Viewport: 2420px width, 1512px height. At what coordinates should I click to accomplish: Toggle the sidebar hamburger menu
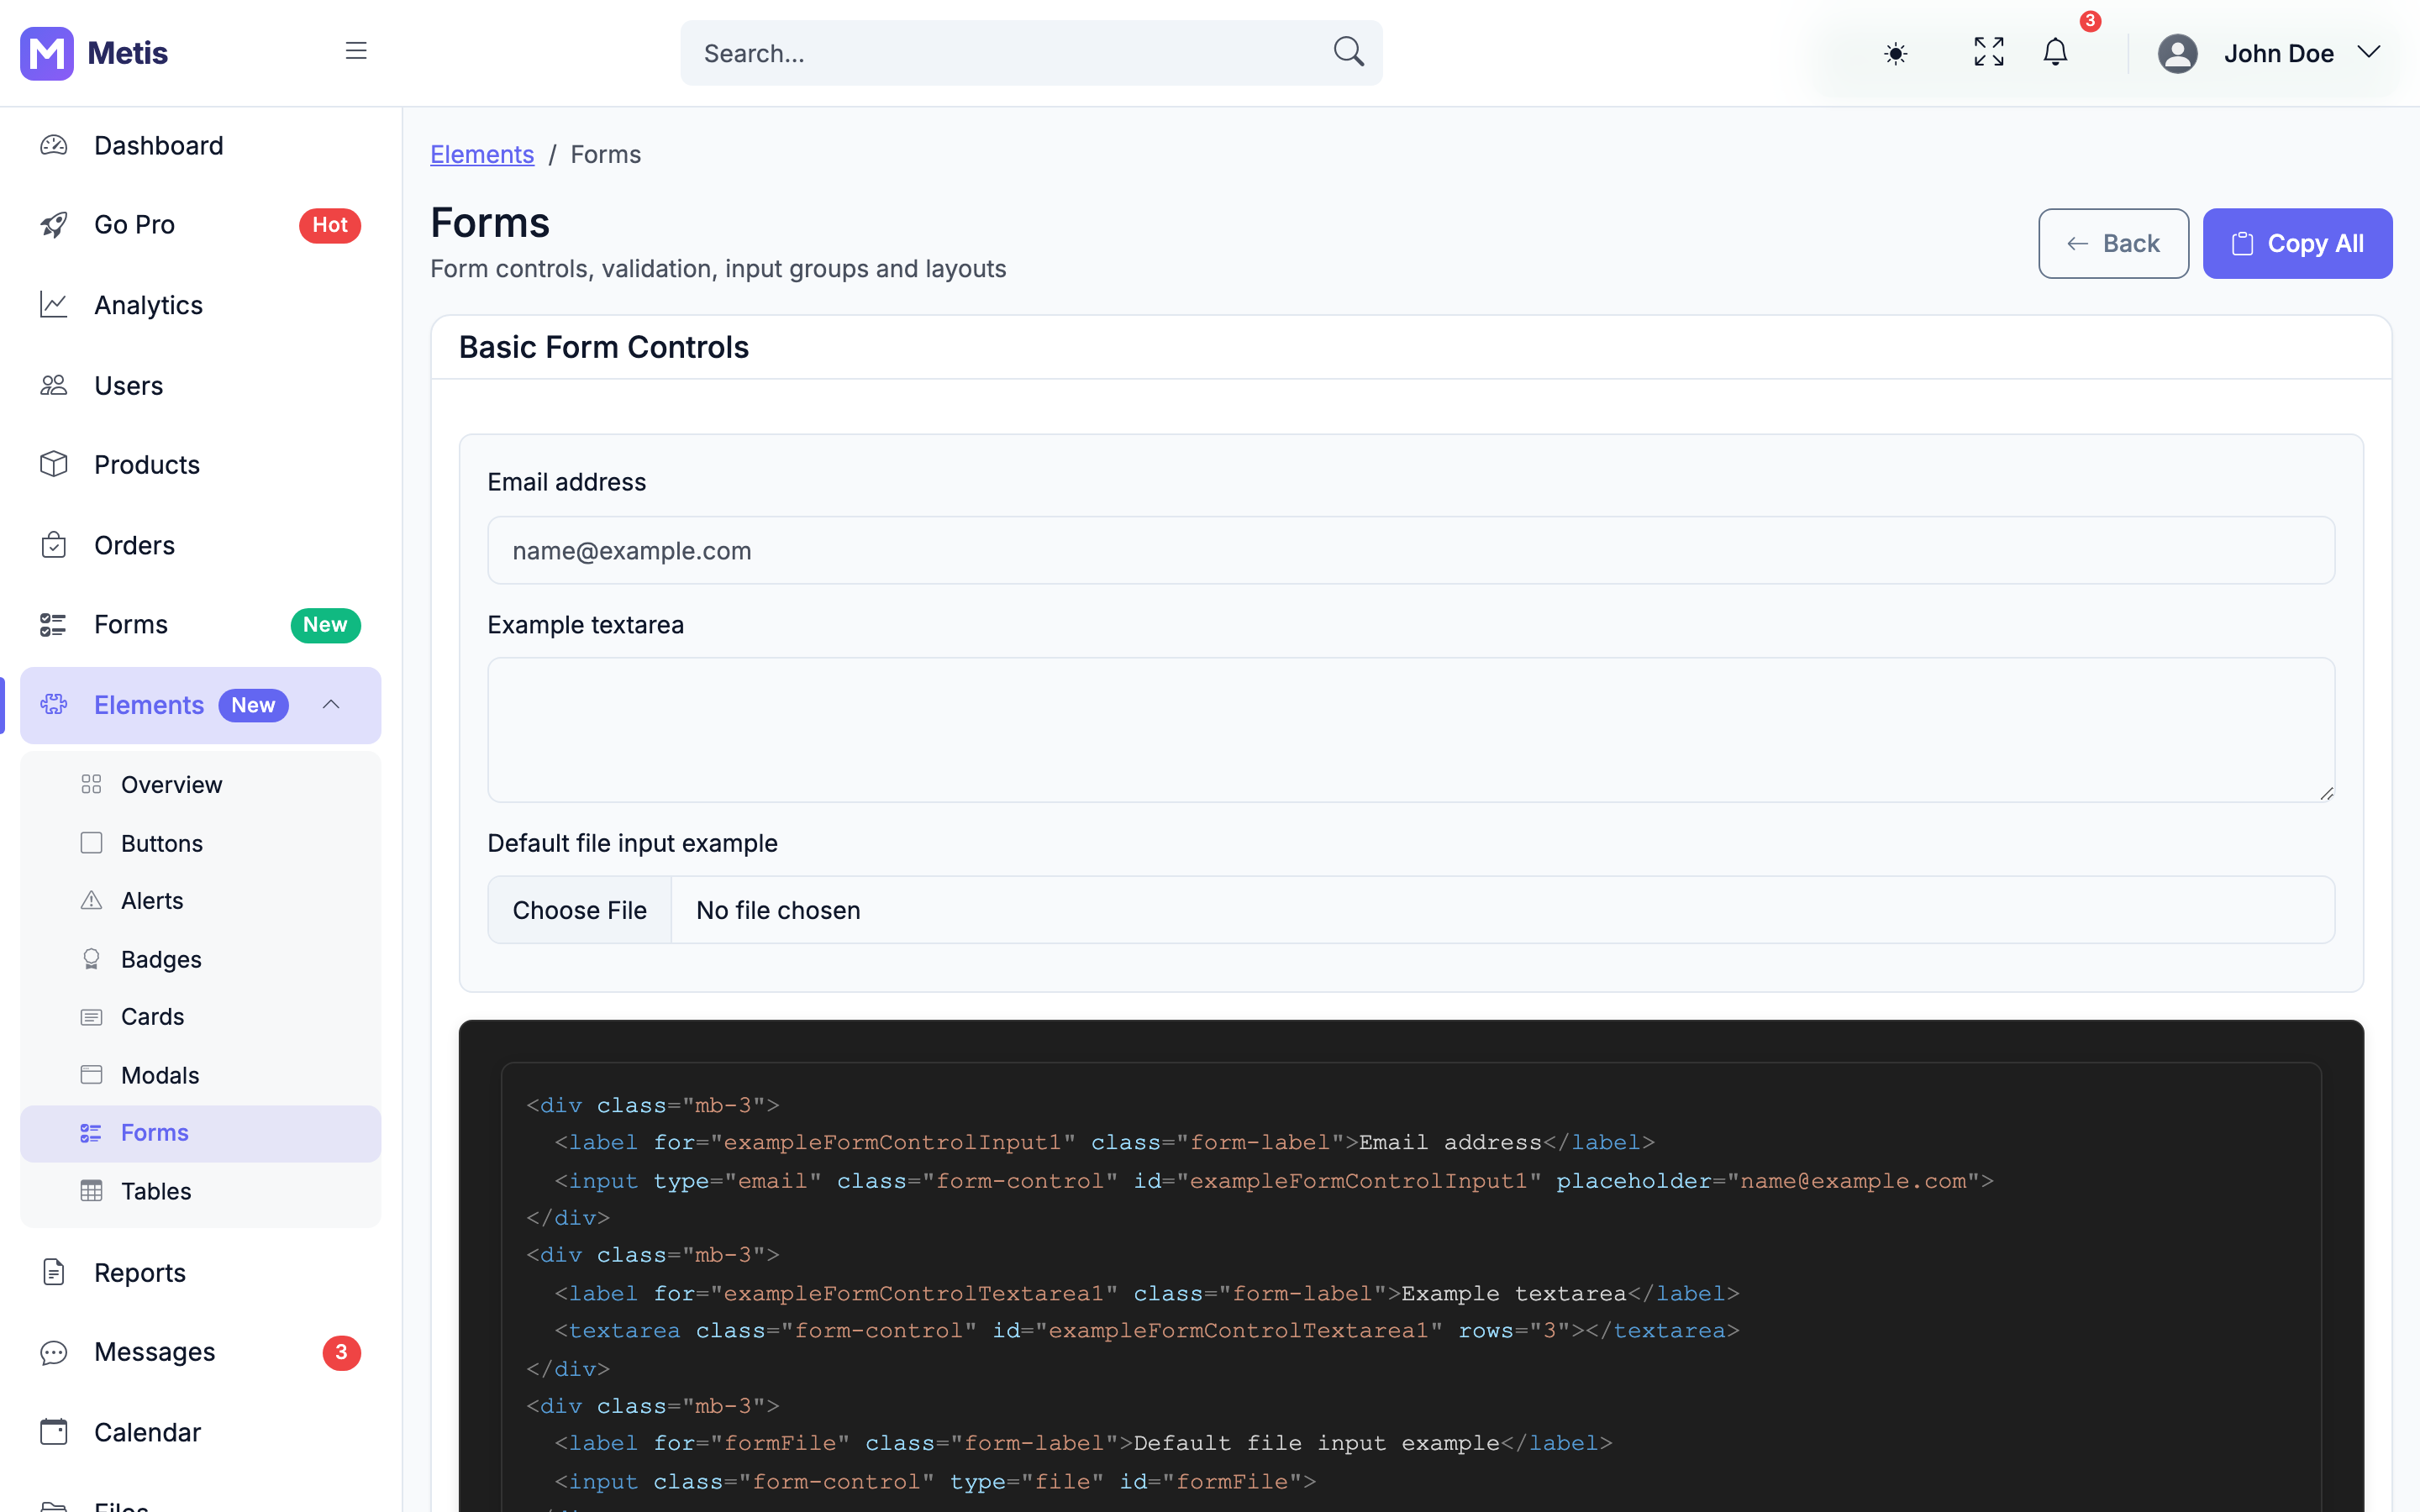point(356,51)
